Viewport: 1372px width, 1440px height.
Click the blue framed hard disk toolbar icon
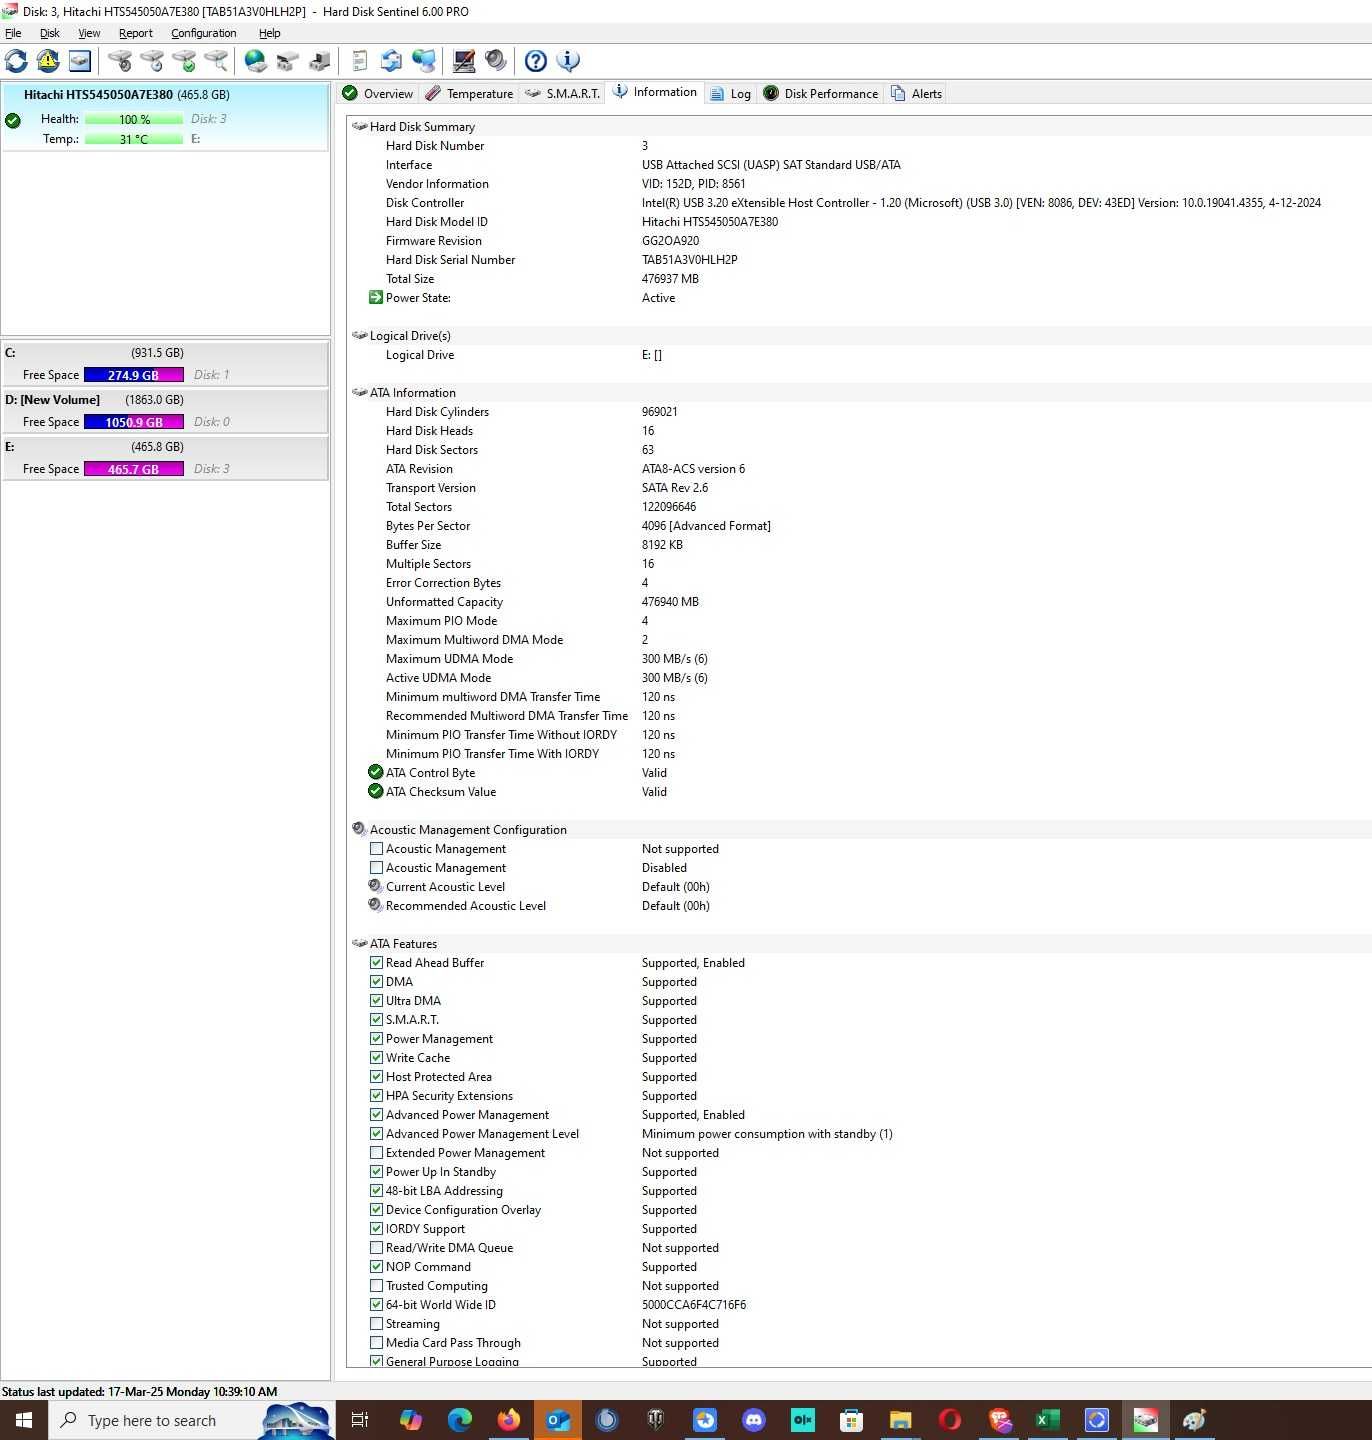click(x=80, y=61)
